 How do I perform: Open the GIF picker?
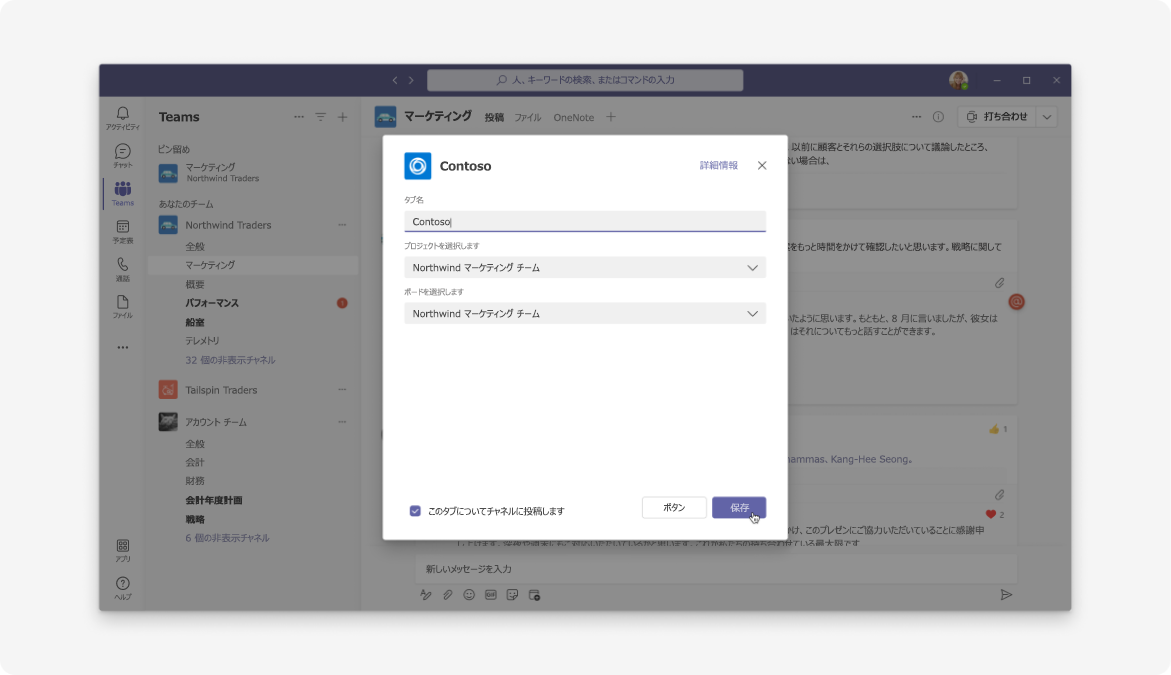point(491,595)
